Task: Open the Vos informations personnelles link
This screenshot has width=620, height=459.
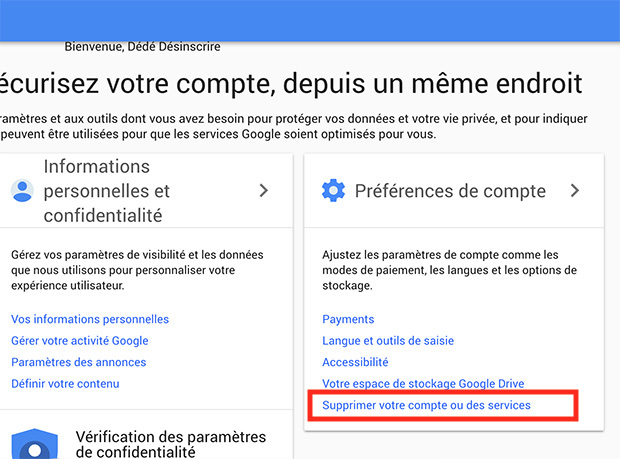Action: [x=90, y=319]
